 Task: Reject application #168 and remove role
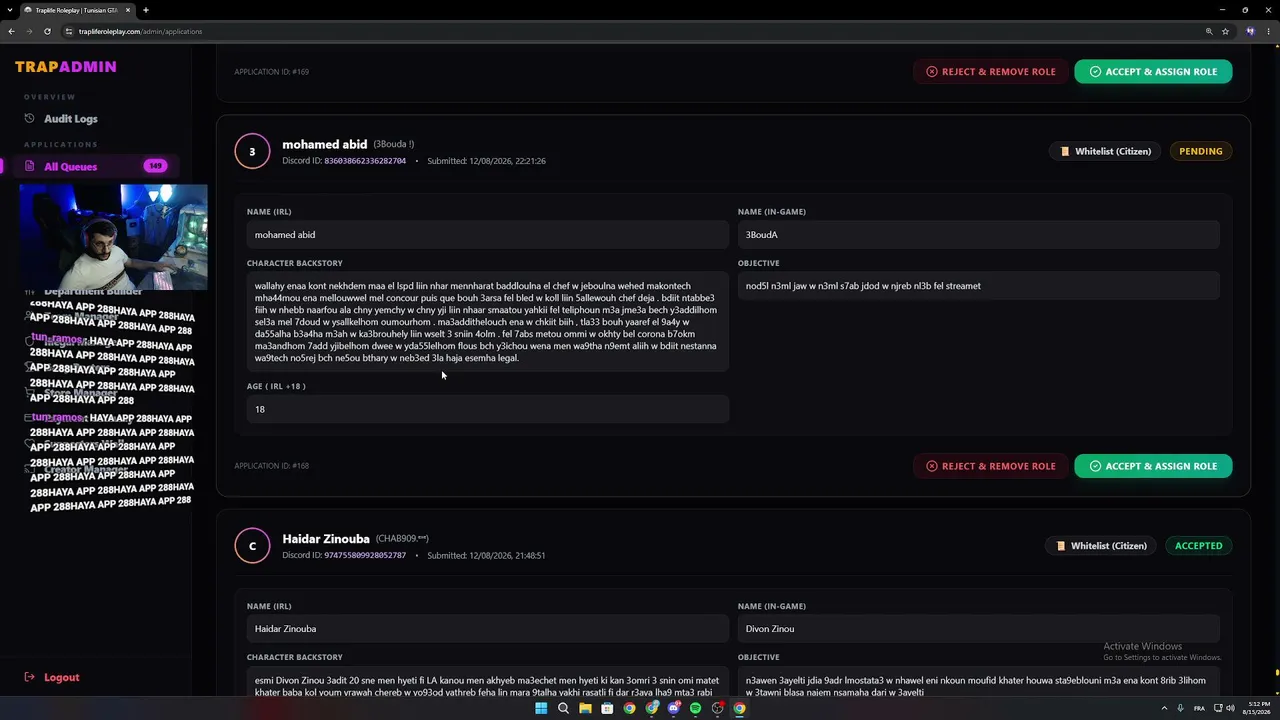pos(991,466)
